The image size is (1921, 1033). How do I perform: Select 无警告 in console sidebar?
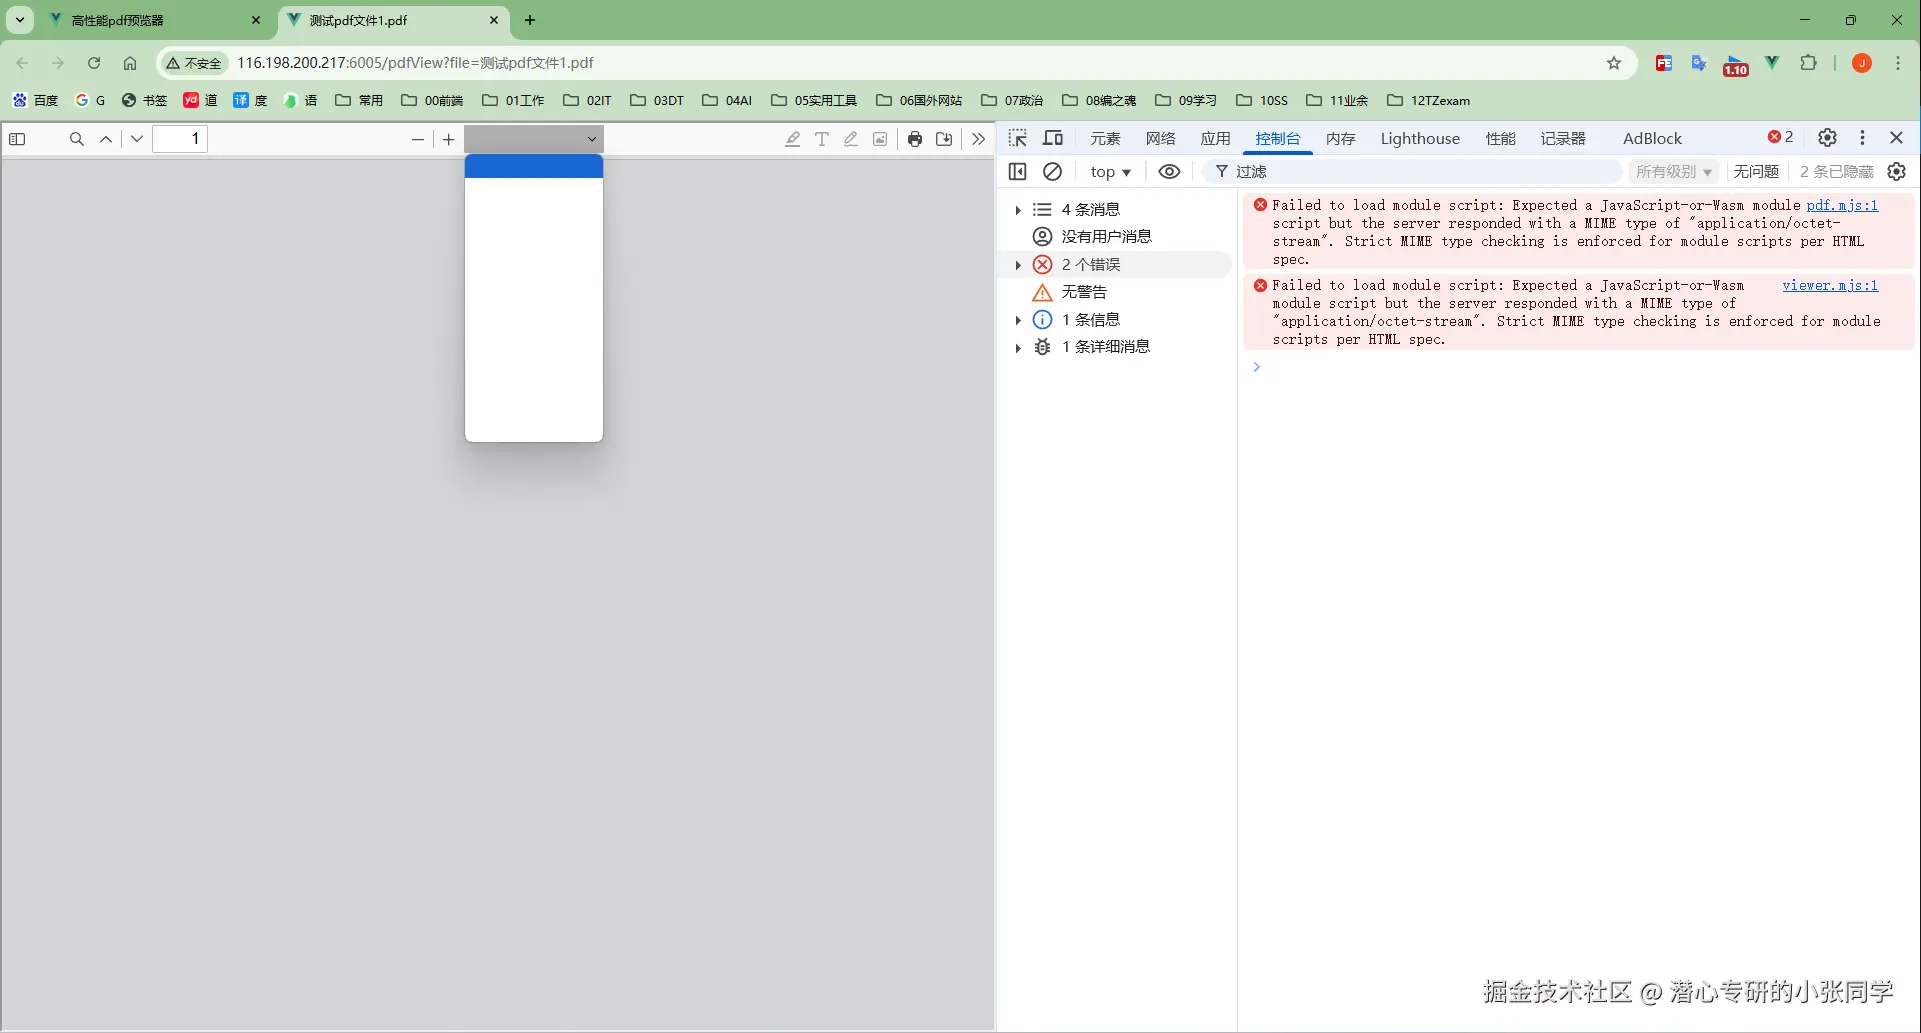point(1084,292)
